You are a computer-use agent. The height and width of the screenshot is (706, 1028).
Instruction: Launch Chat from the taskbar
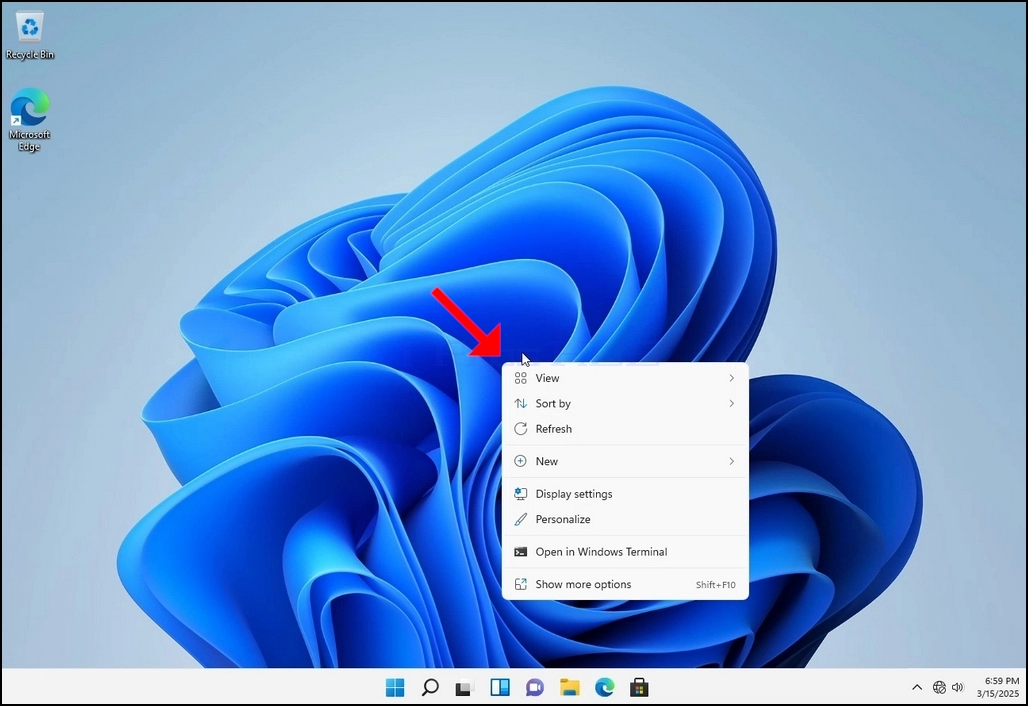535,688
